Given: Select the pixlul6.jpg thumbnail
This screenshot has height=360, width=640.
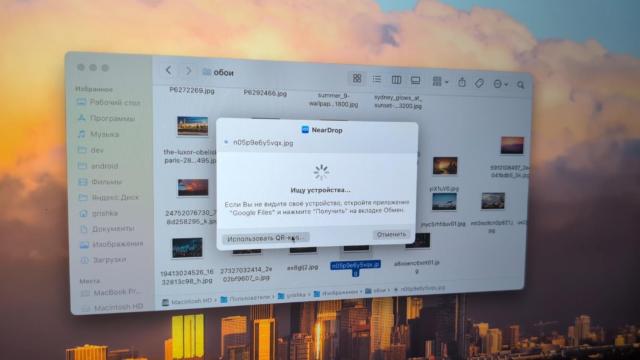Looking at the screenshot, I should (x=445, y=166).
